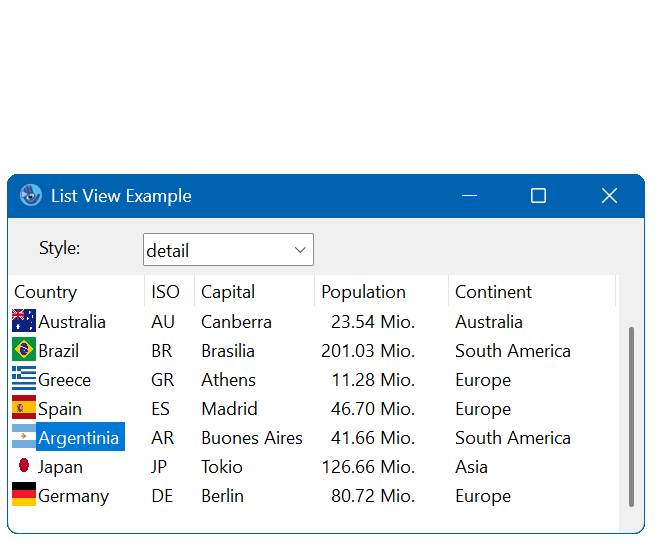Click ISO code JP
Image resolution: width=664 pixels, height=550 pixels.
pos(159,467)
